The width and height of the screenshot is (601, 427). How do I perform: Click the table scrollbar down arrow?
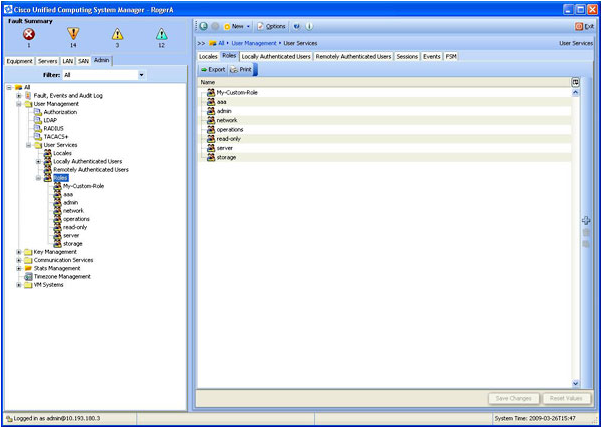[x=575, y=383]
